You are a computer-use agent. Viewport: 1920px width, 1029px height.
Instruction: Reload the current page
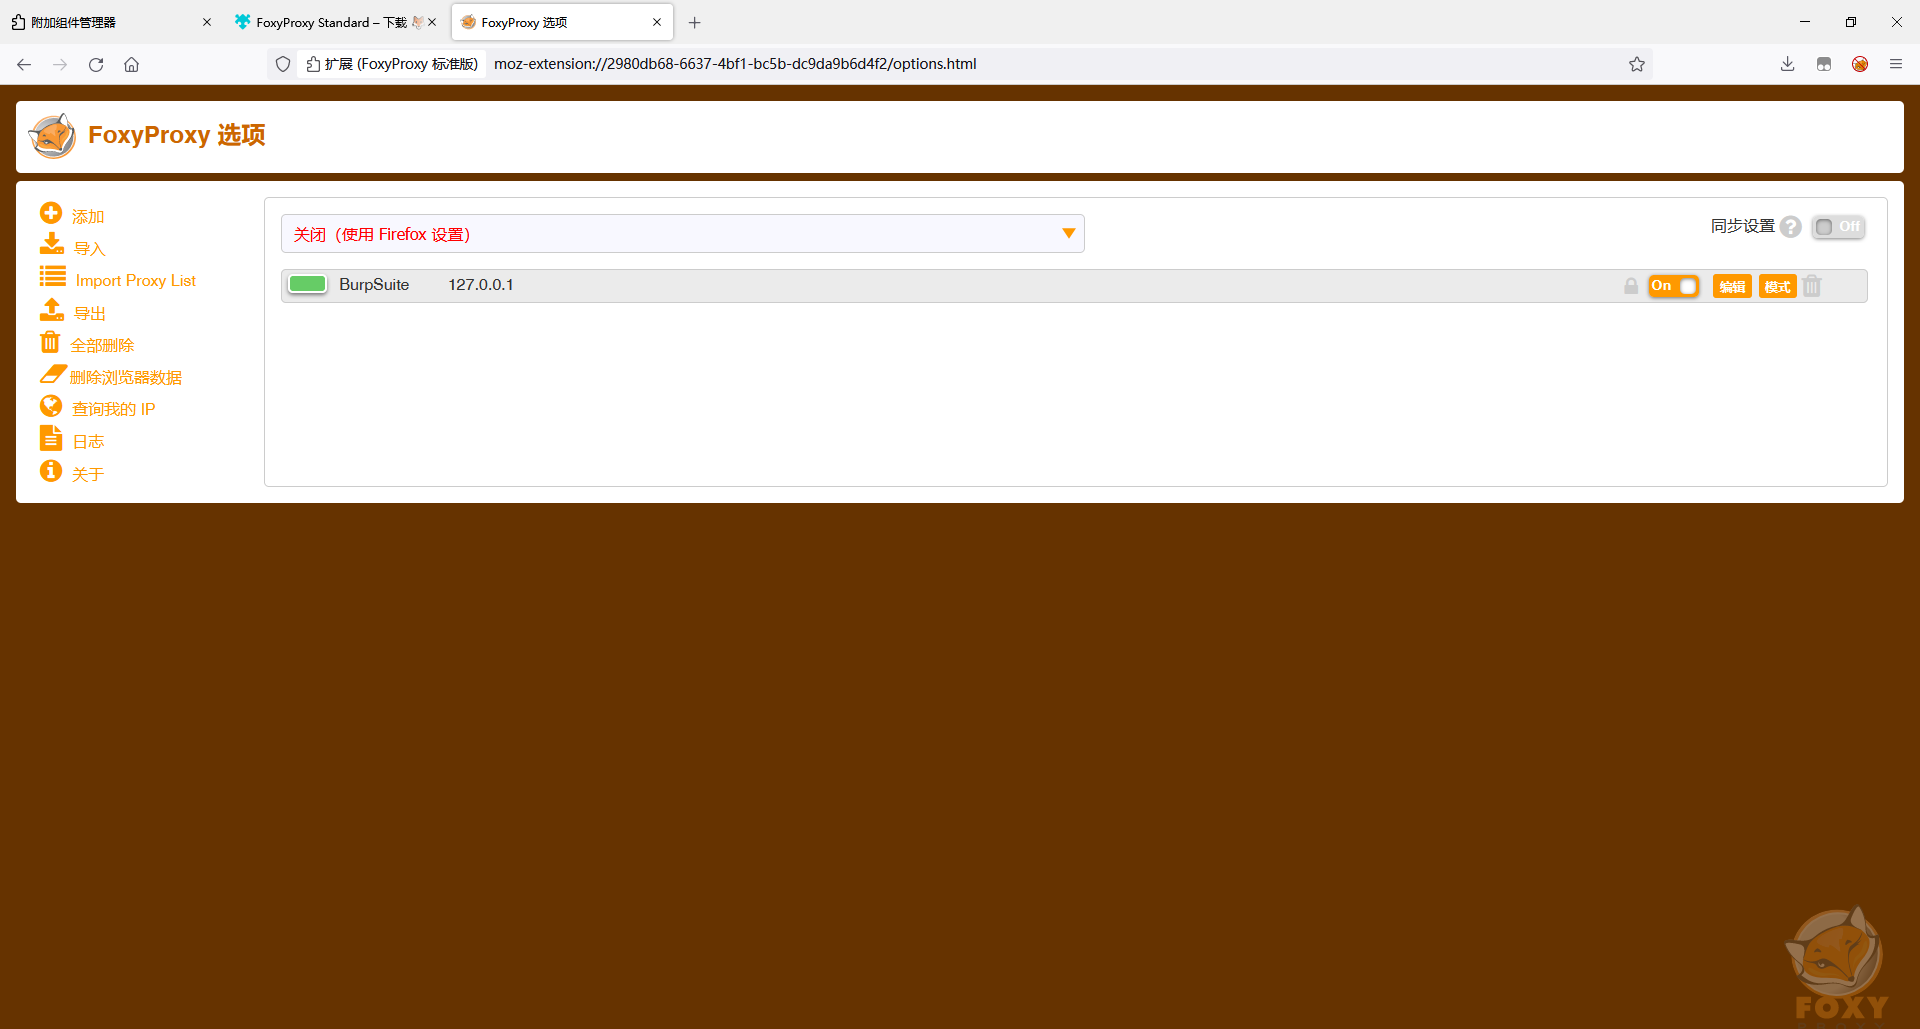tap(96, 64)
